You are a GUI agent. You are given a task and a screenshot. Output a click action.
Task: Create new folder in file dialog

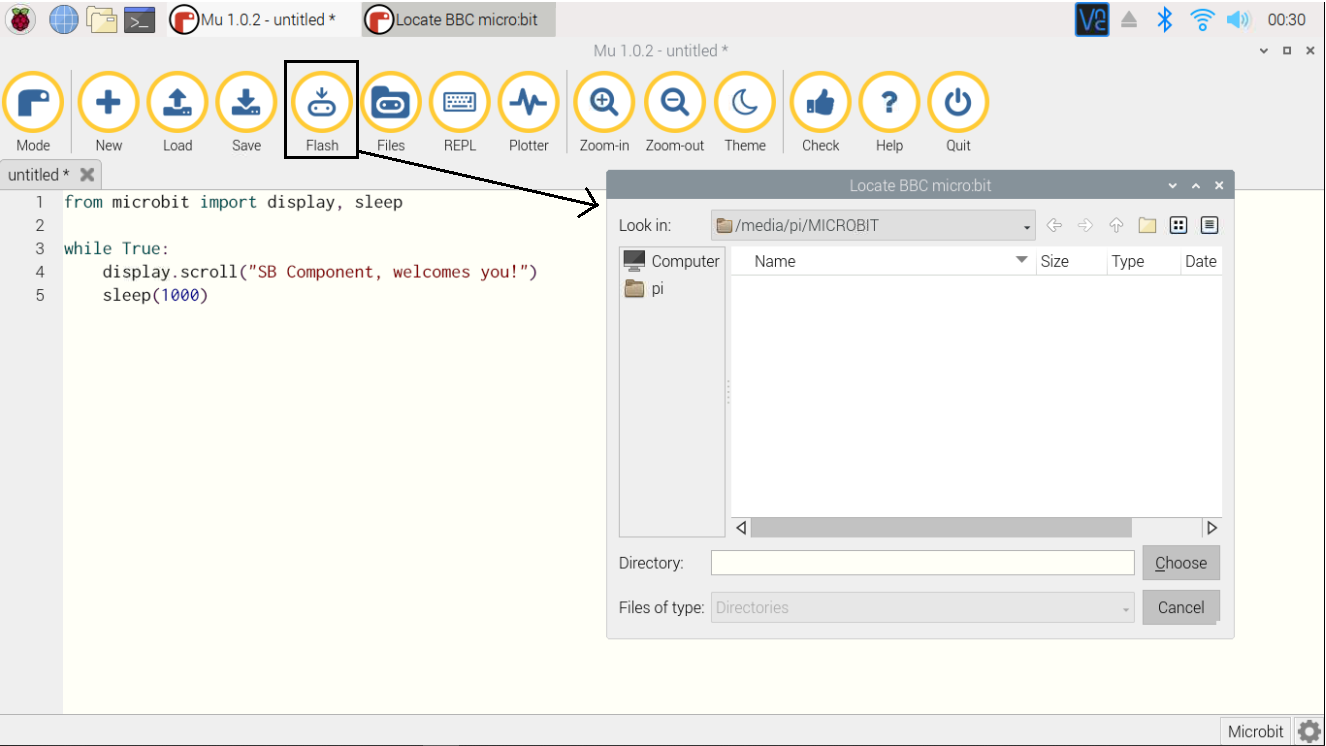pos(1147,225)
